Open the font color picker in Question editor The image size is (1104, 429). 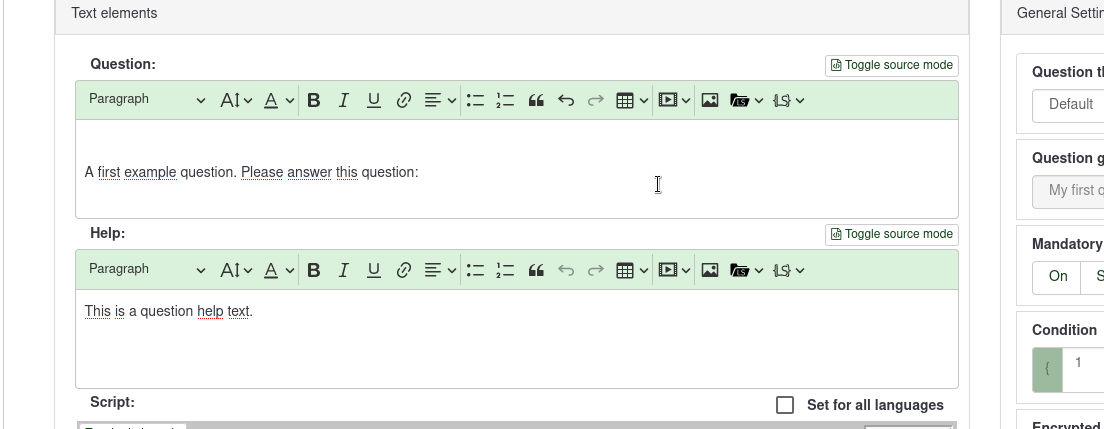coord(278,100)
